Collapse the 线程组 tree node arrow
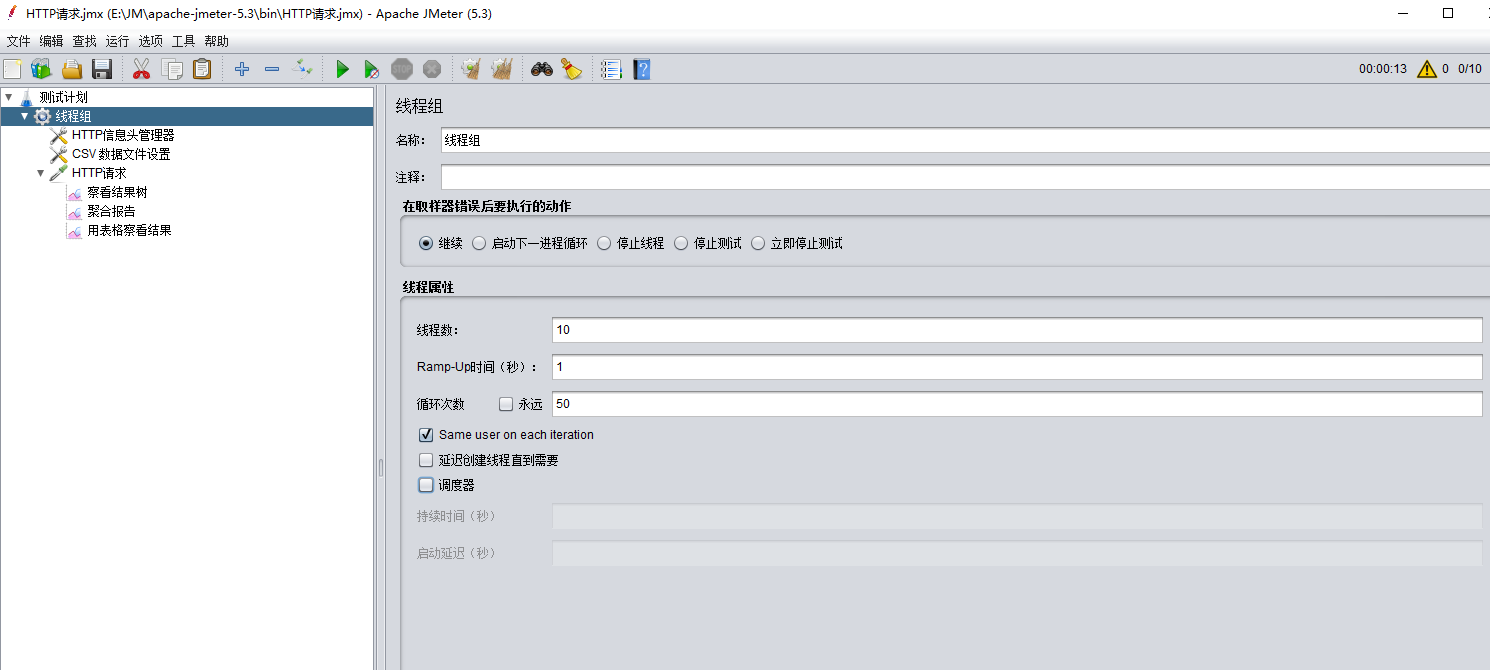1490x670 pixels. click(x=25, y=116)
